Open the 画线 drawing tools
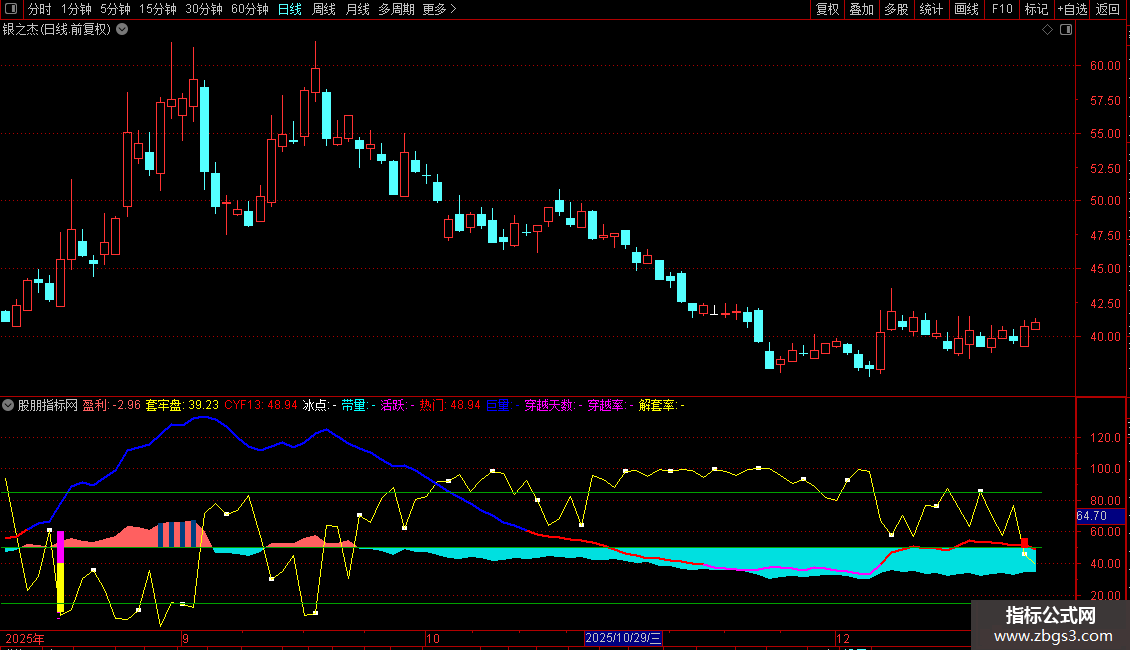 click(966, 10)
